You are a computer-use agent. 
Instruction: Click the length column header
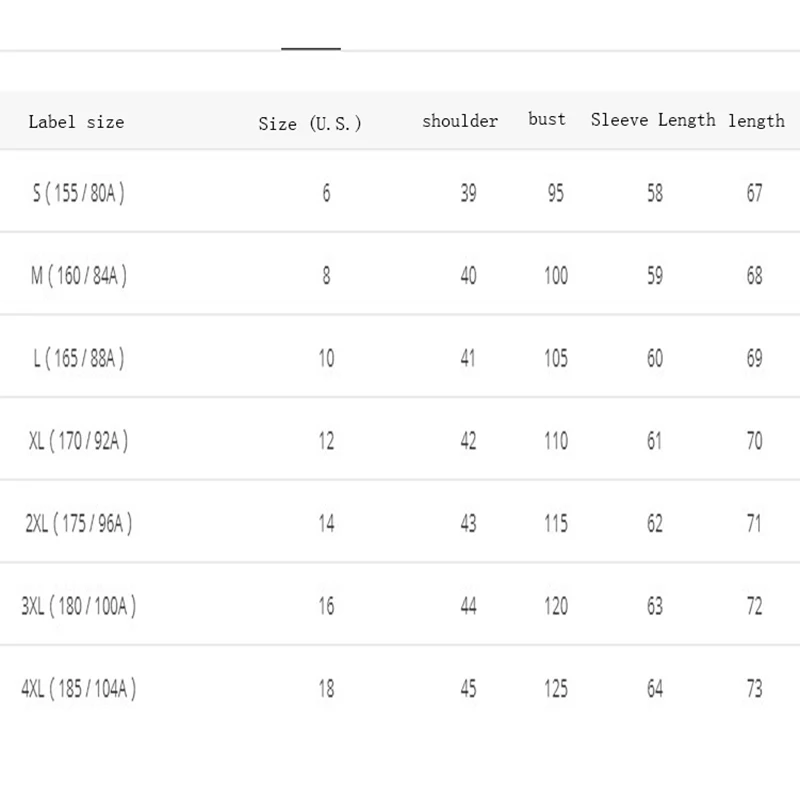756,121
